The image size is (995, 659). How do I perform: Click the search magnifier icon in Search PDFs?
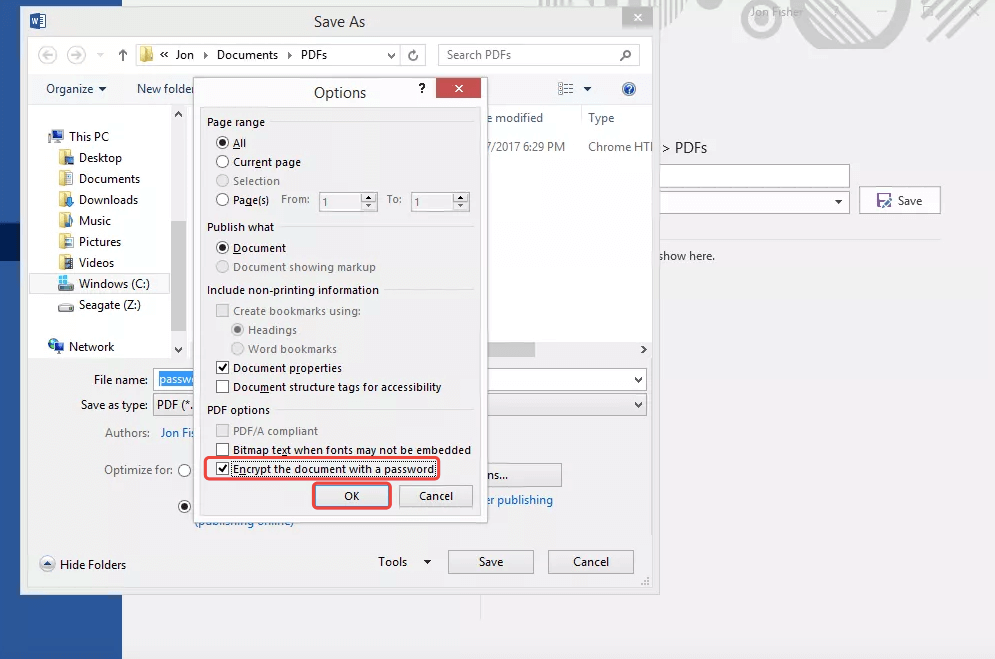pyautogui.click(x=636, y=55)
